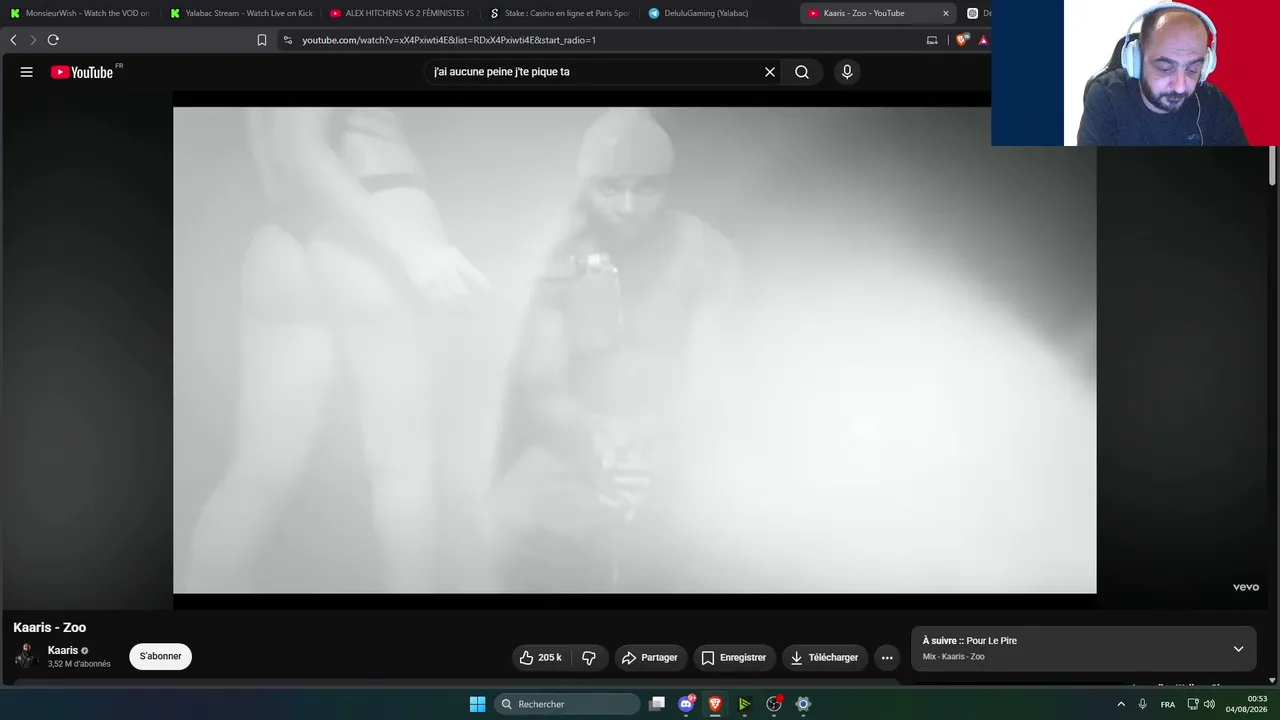Image resolution: width=1280 pixels, height=720 pixels.
Task: Open Task View on the taskbar
Action: tap(657, 704)
